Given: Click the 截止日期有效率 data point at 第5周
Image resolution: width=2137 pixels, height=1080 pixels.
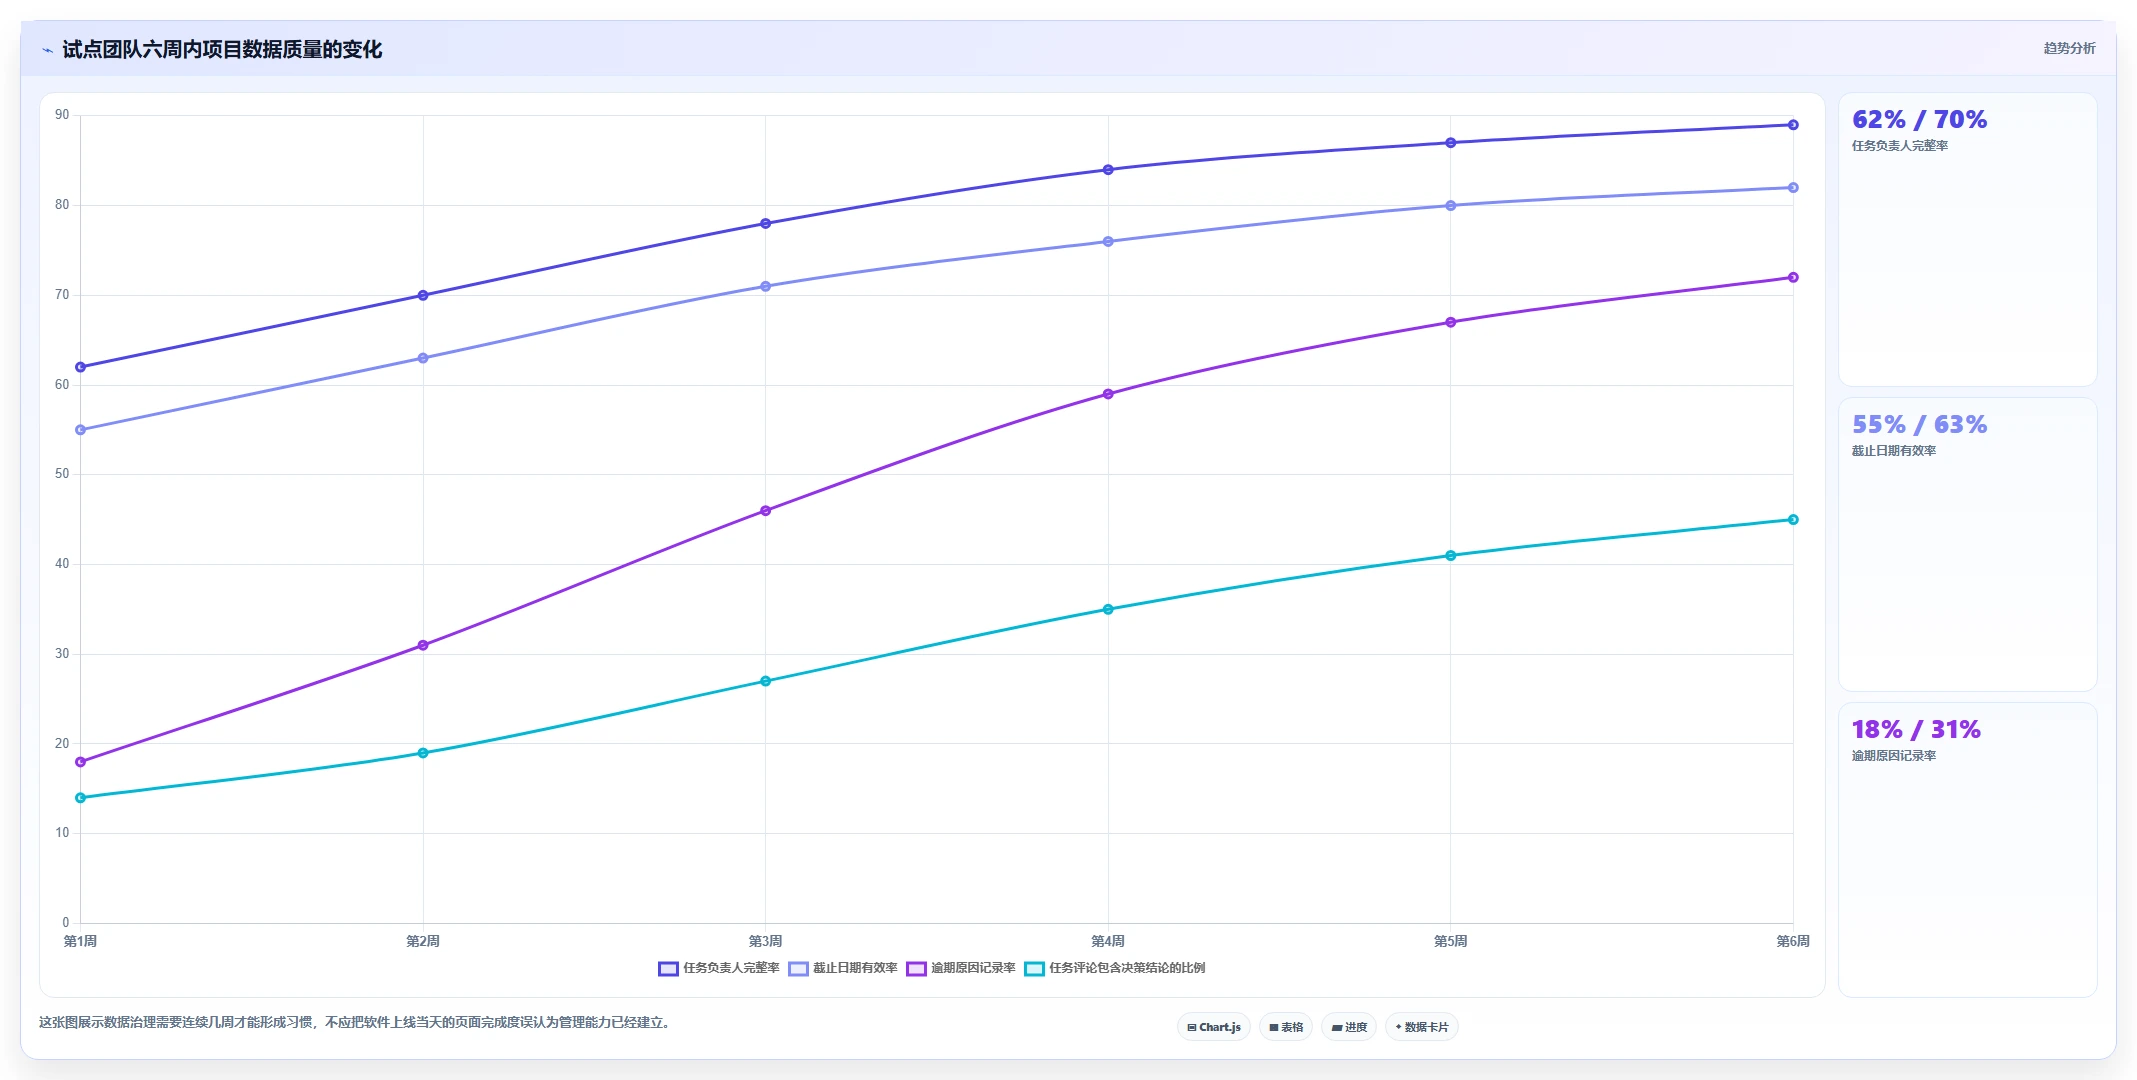Looking at the screenshot, I should click(x=1450, y=205).
